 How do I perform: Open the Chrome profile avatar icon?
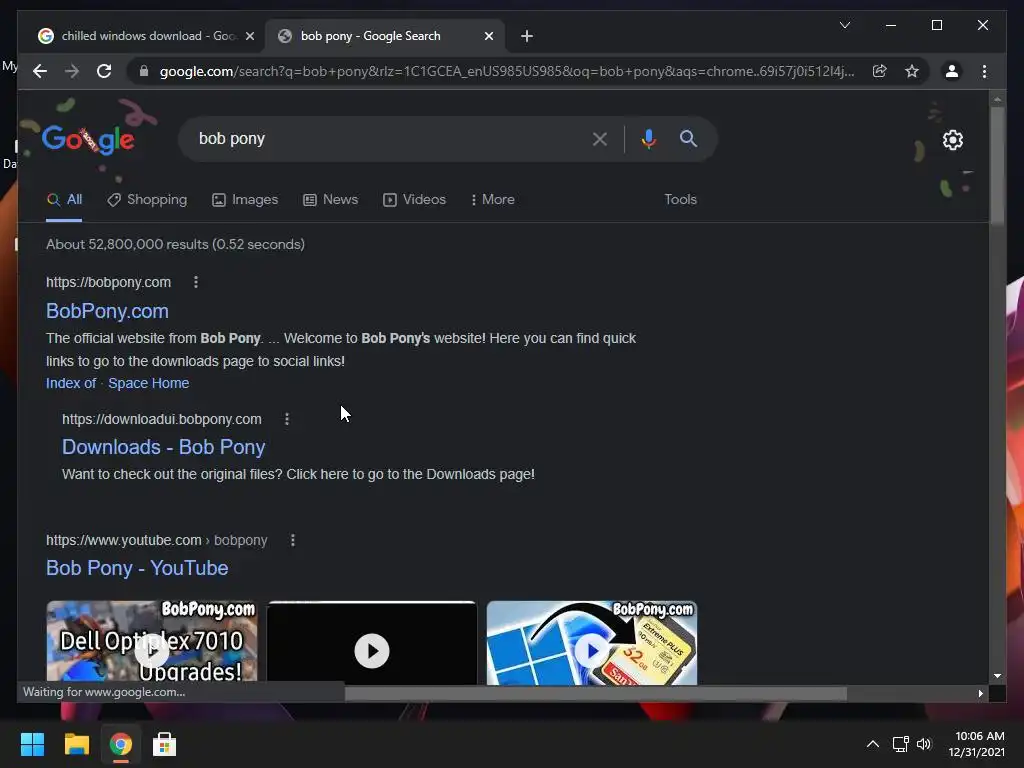(952, 71)
